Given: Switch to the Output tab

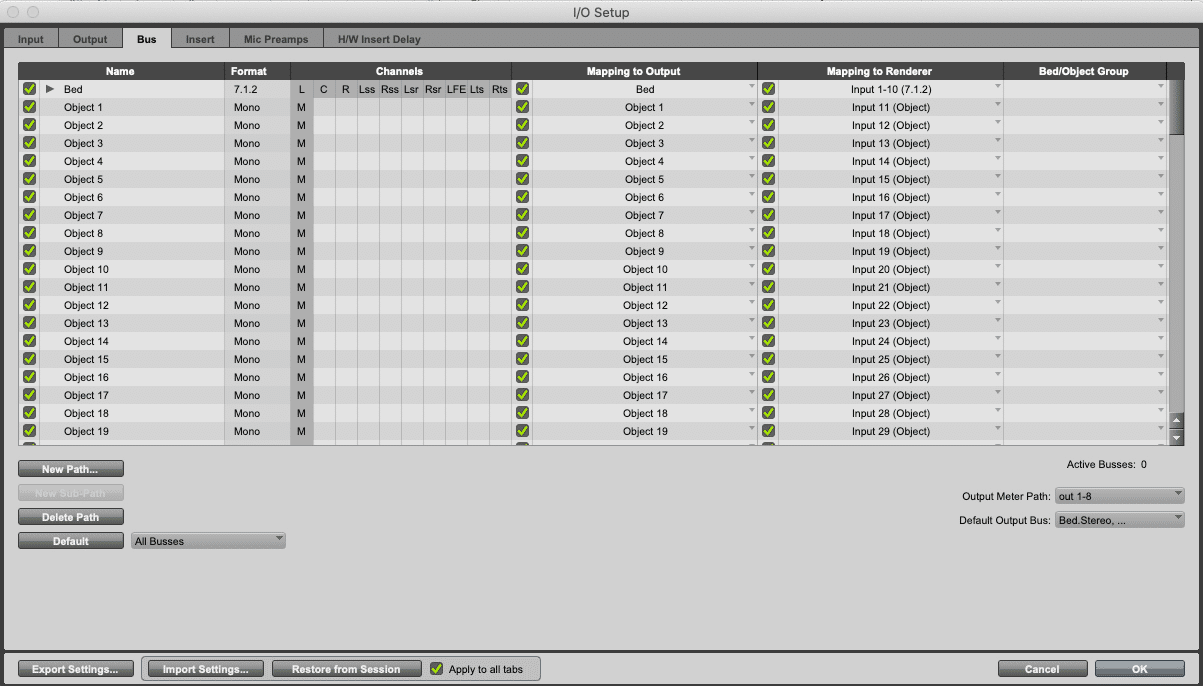Looking at the screenshot, I should [90, 38].
